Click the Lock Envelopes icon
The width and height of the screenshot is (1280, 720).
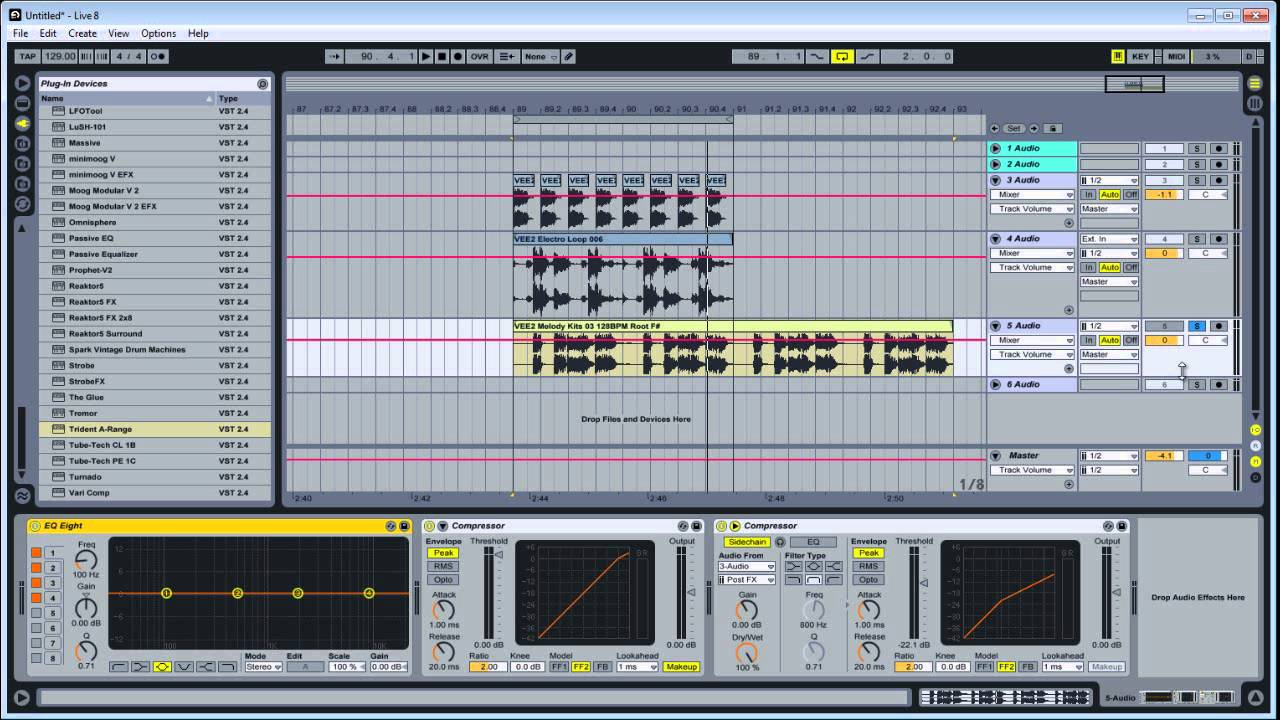pyautogui.click(x=1052, y=128)
